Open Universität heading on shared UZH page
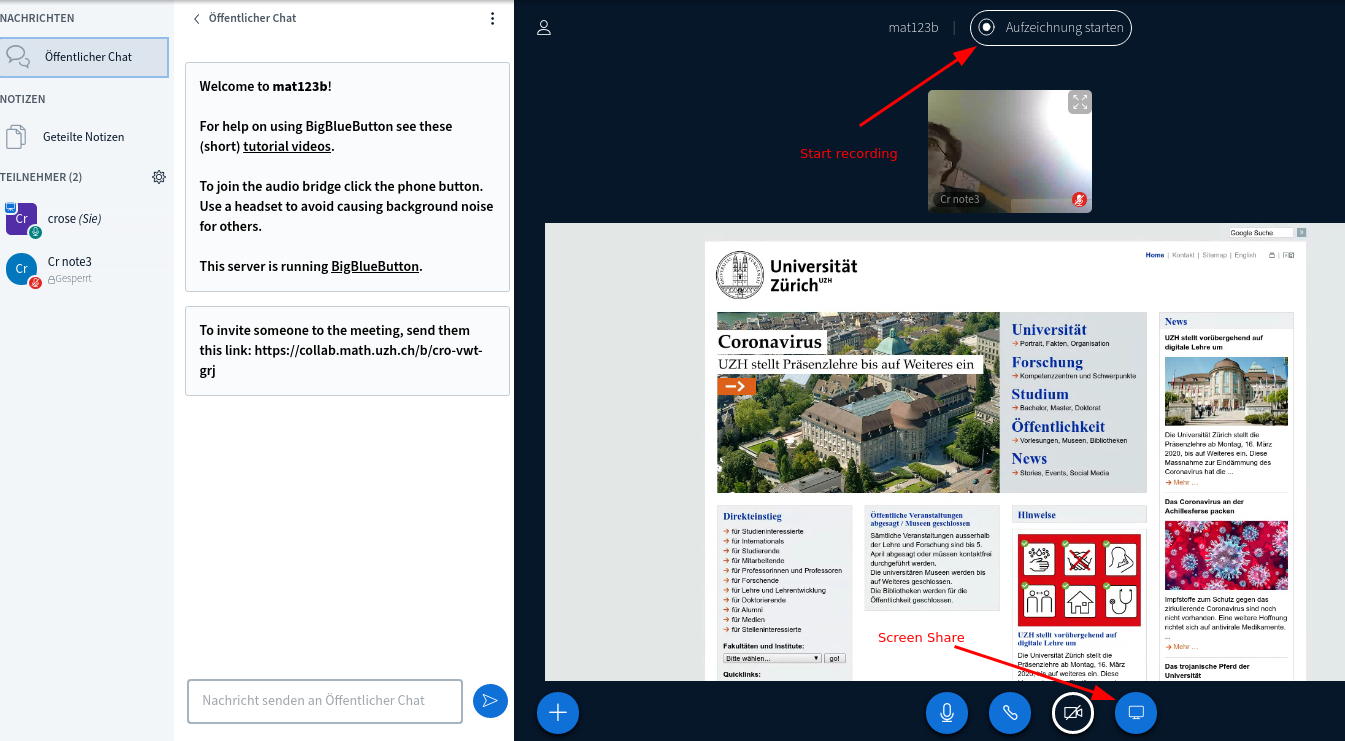Screen dimensions: 1345x741 1049,329
